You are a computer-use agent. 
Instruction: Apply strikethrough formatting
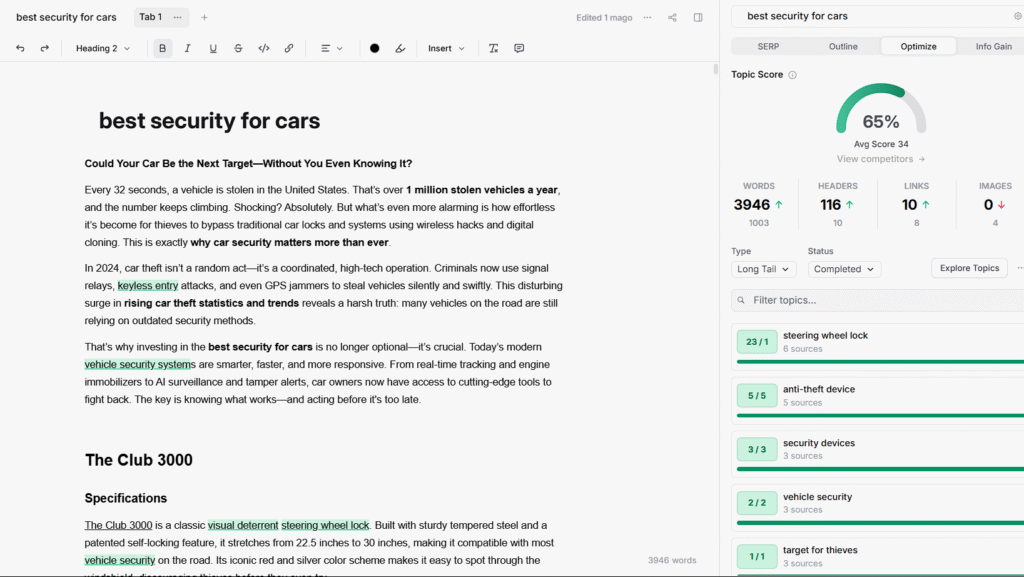(238, 48)
